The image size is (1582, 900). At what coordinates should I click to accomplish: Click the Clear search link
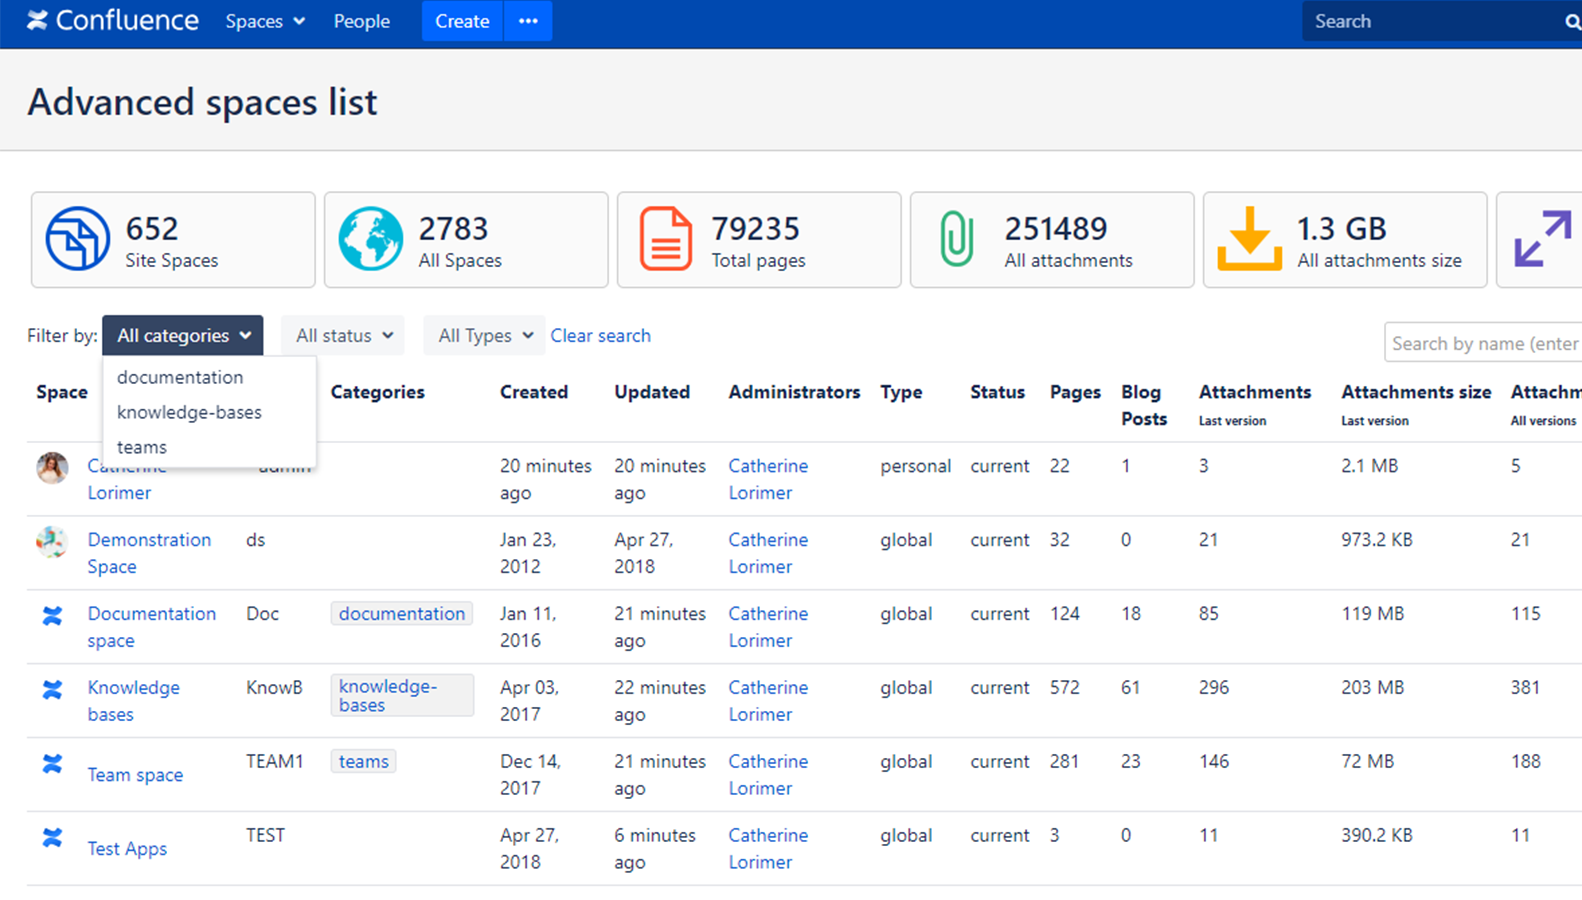pos(600,336)
